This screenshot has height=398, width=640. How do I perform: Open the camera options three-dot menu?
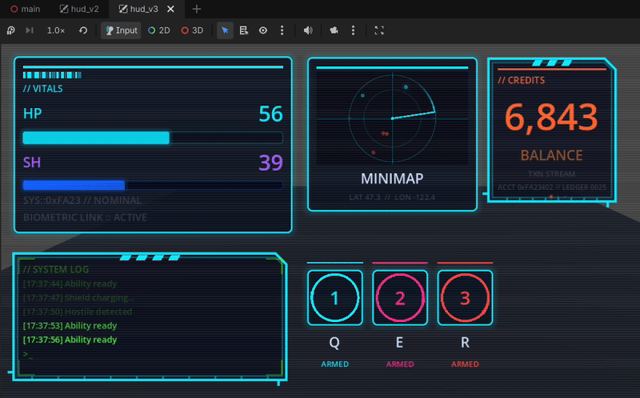click(353, 30)
